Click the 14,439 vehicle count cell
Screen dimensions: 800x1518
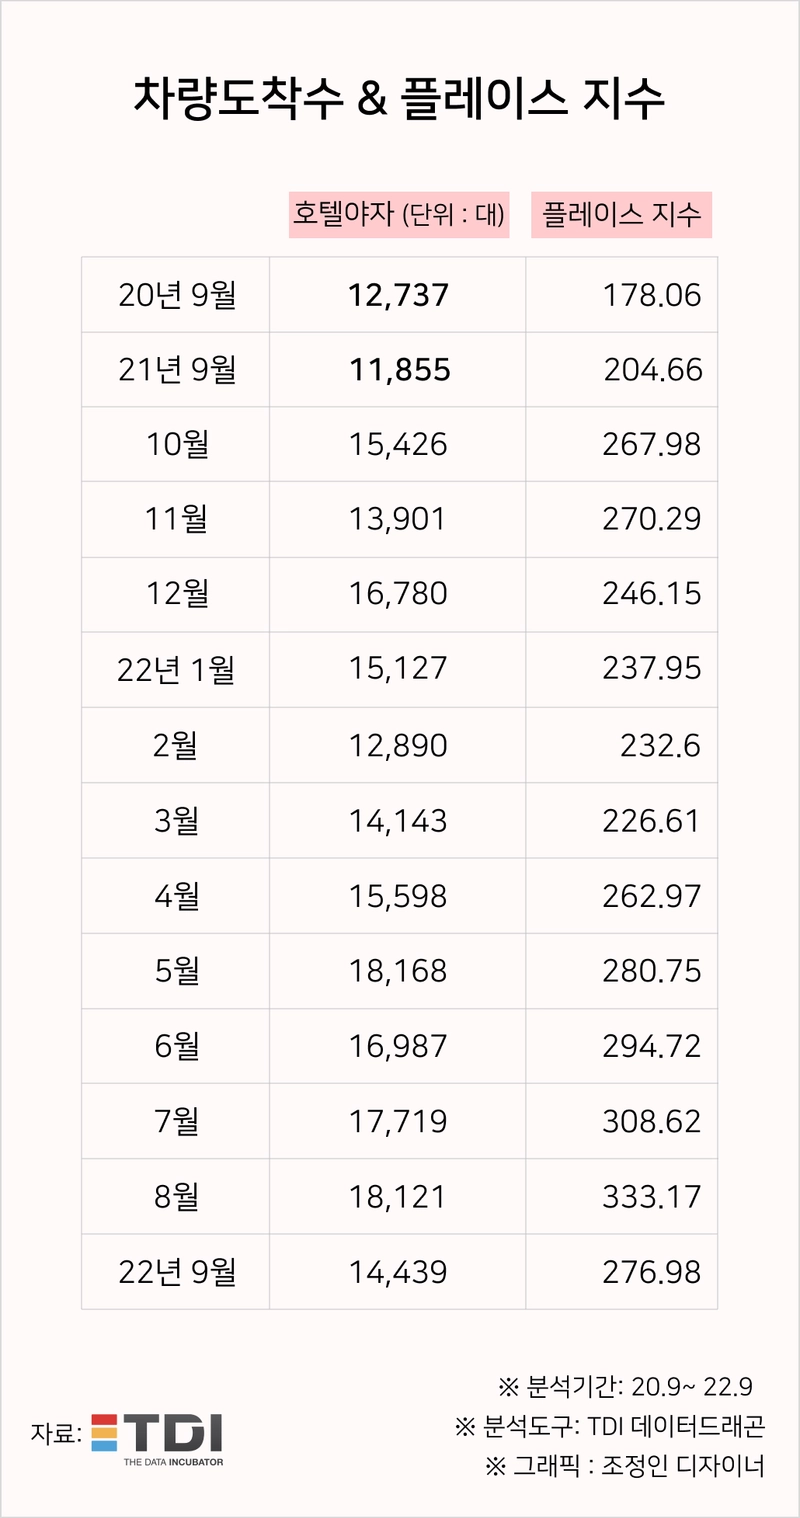pyautogui.click(x=398, y=1272)
